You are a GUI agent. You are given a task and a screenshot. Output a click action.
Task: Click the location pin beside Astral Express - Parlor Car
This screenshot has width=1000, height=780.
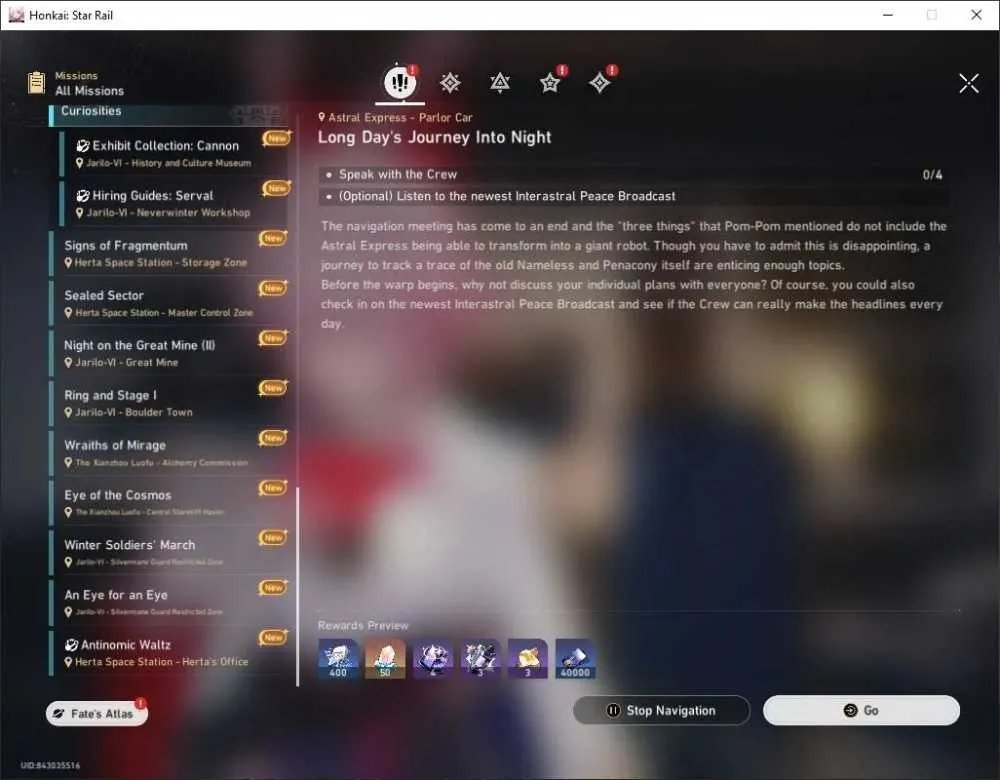tap(322, 117)
